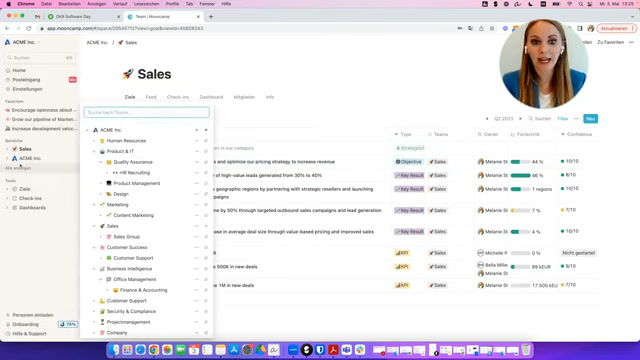Open Finder from the Dock

[x=114, y=350]
